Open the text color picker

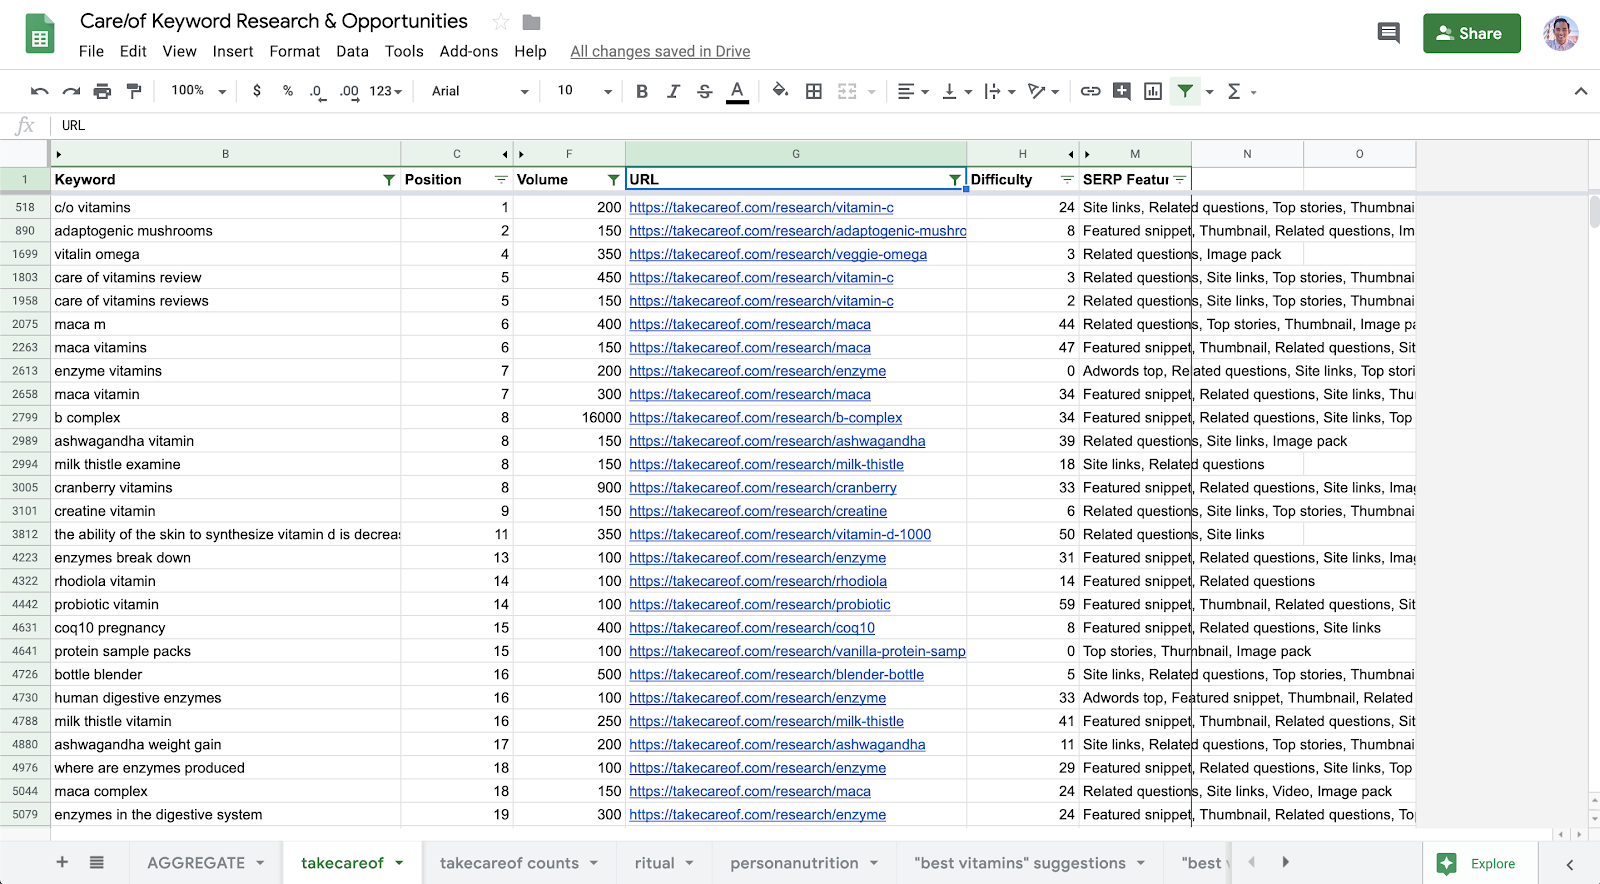(x=737, y=91)
